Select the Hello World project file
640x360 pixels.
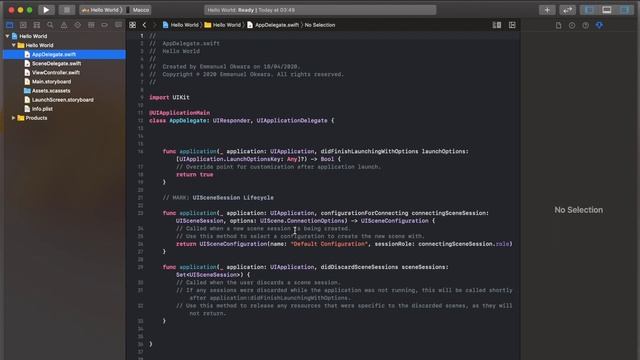coord(29,36)
